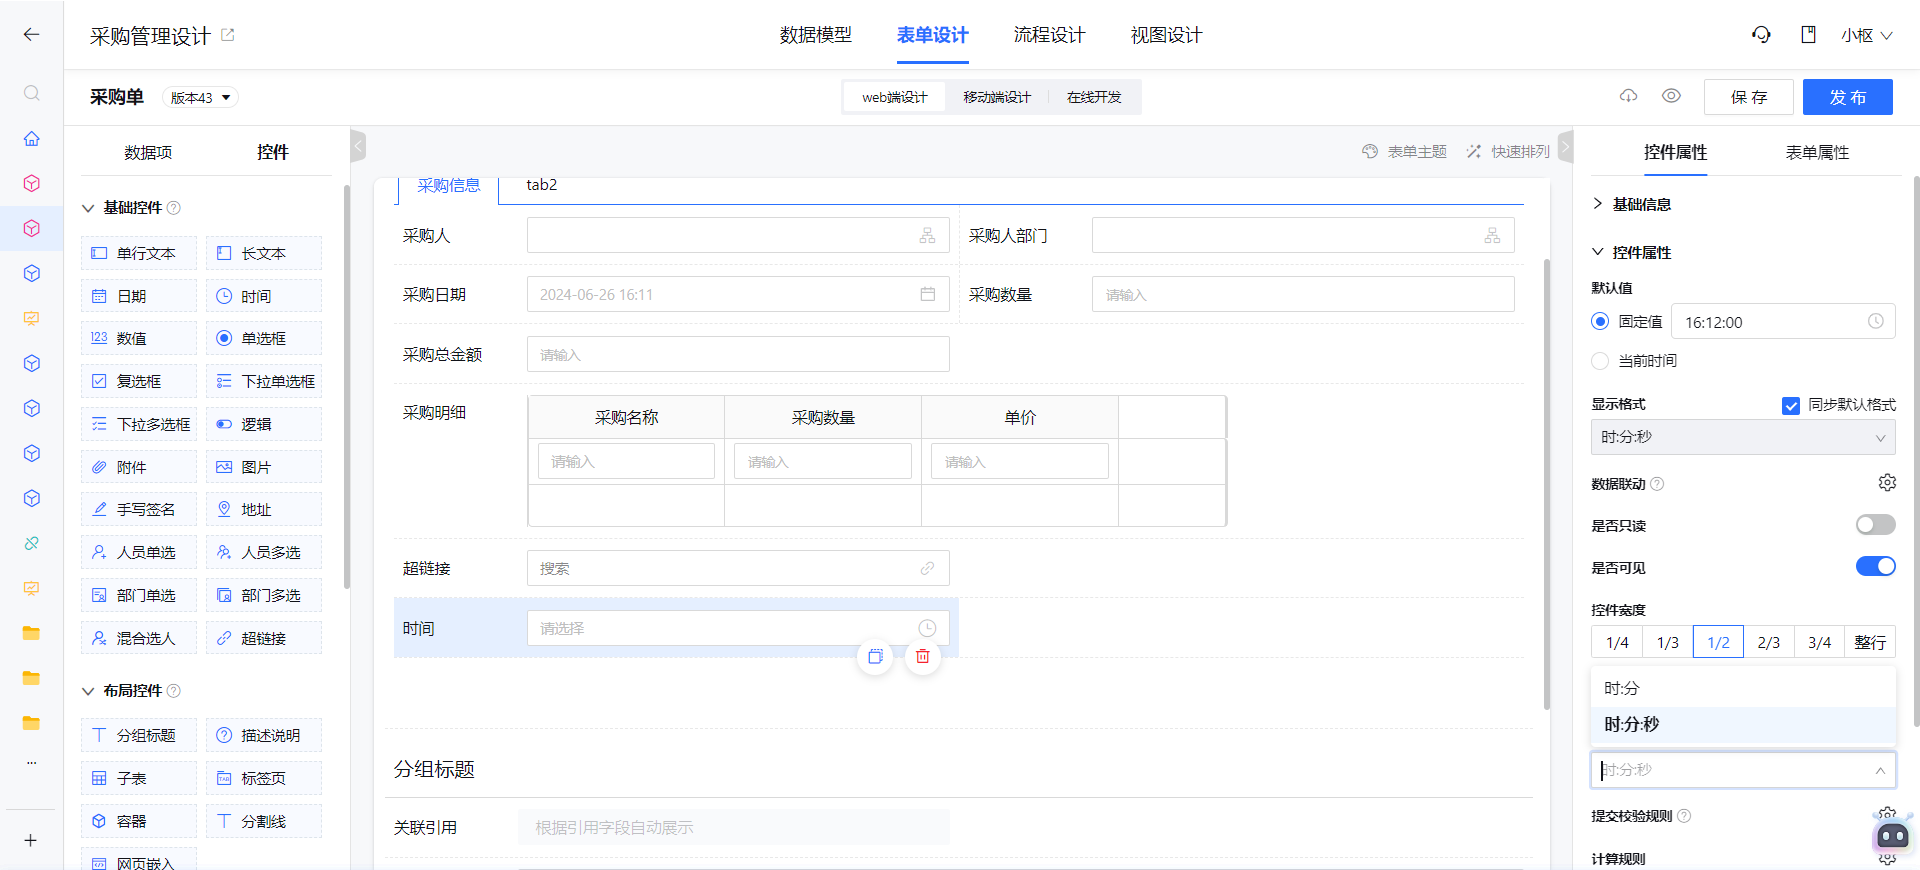The width and height of the screenshot is (1920, 870).
Task: Collapse the 基础控件 section
Action: [x=88, y=208]
